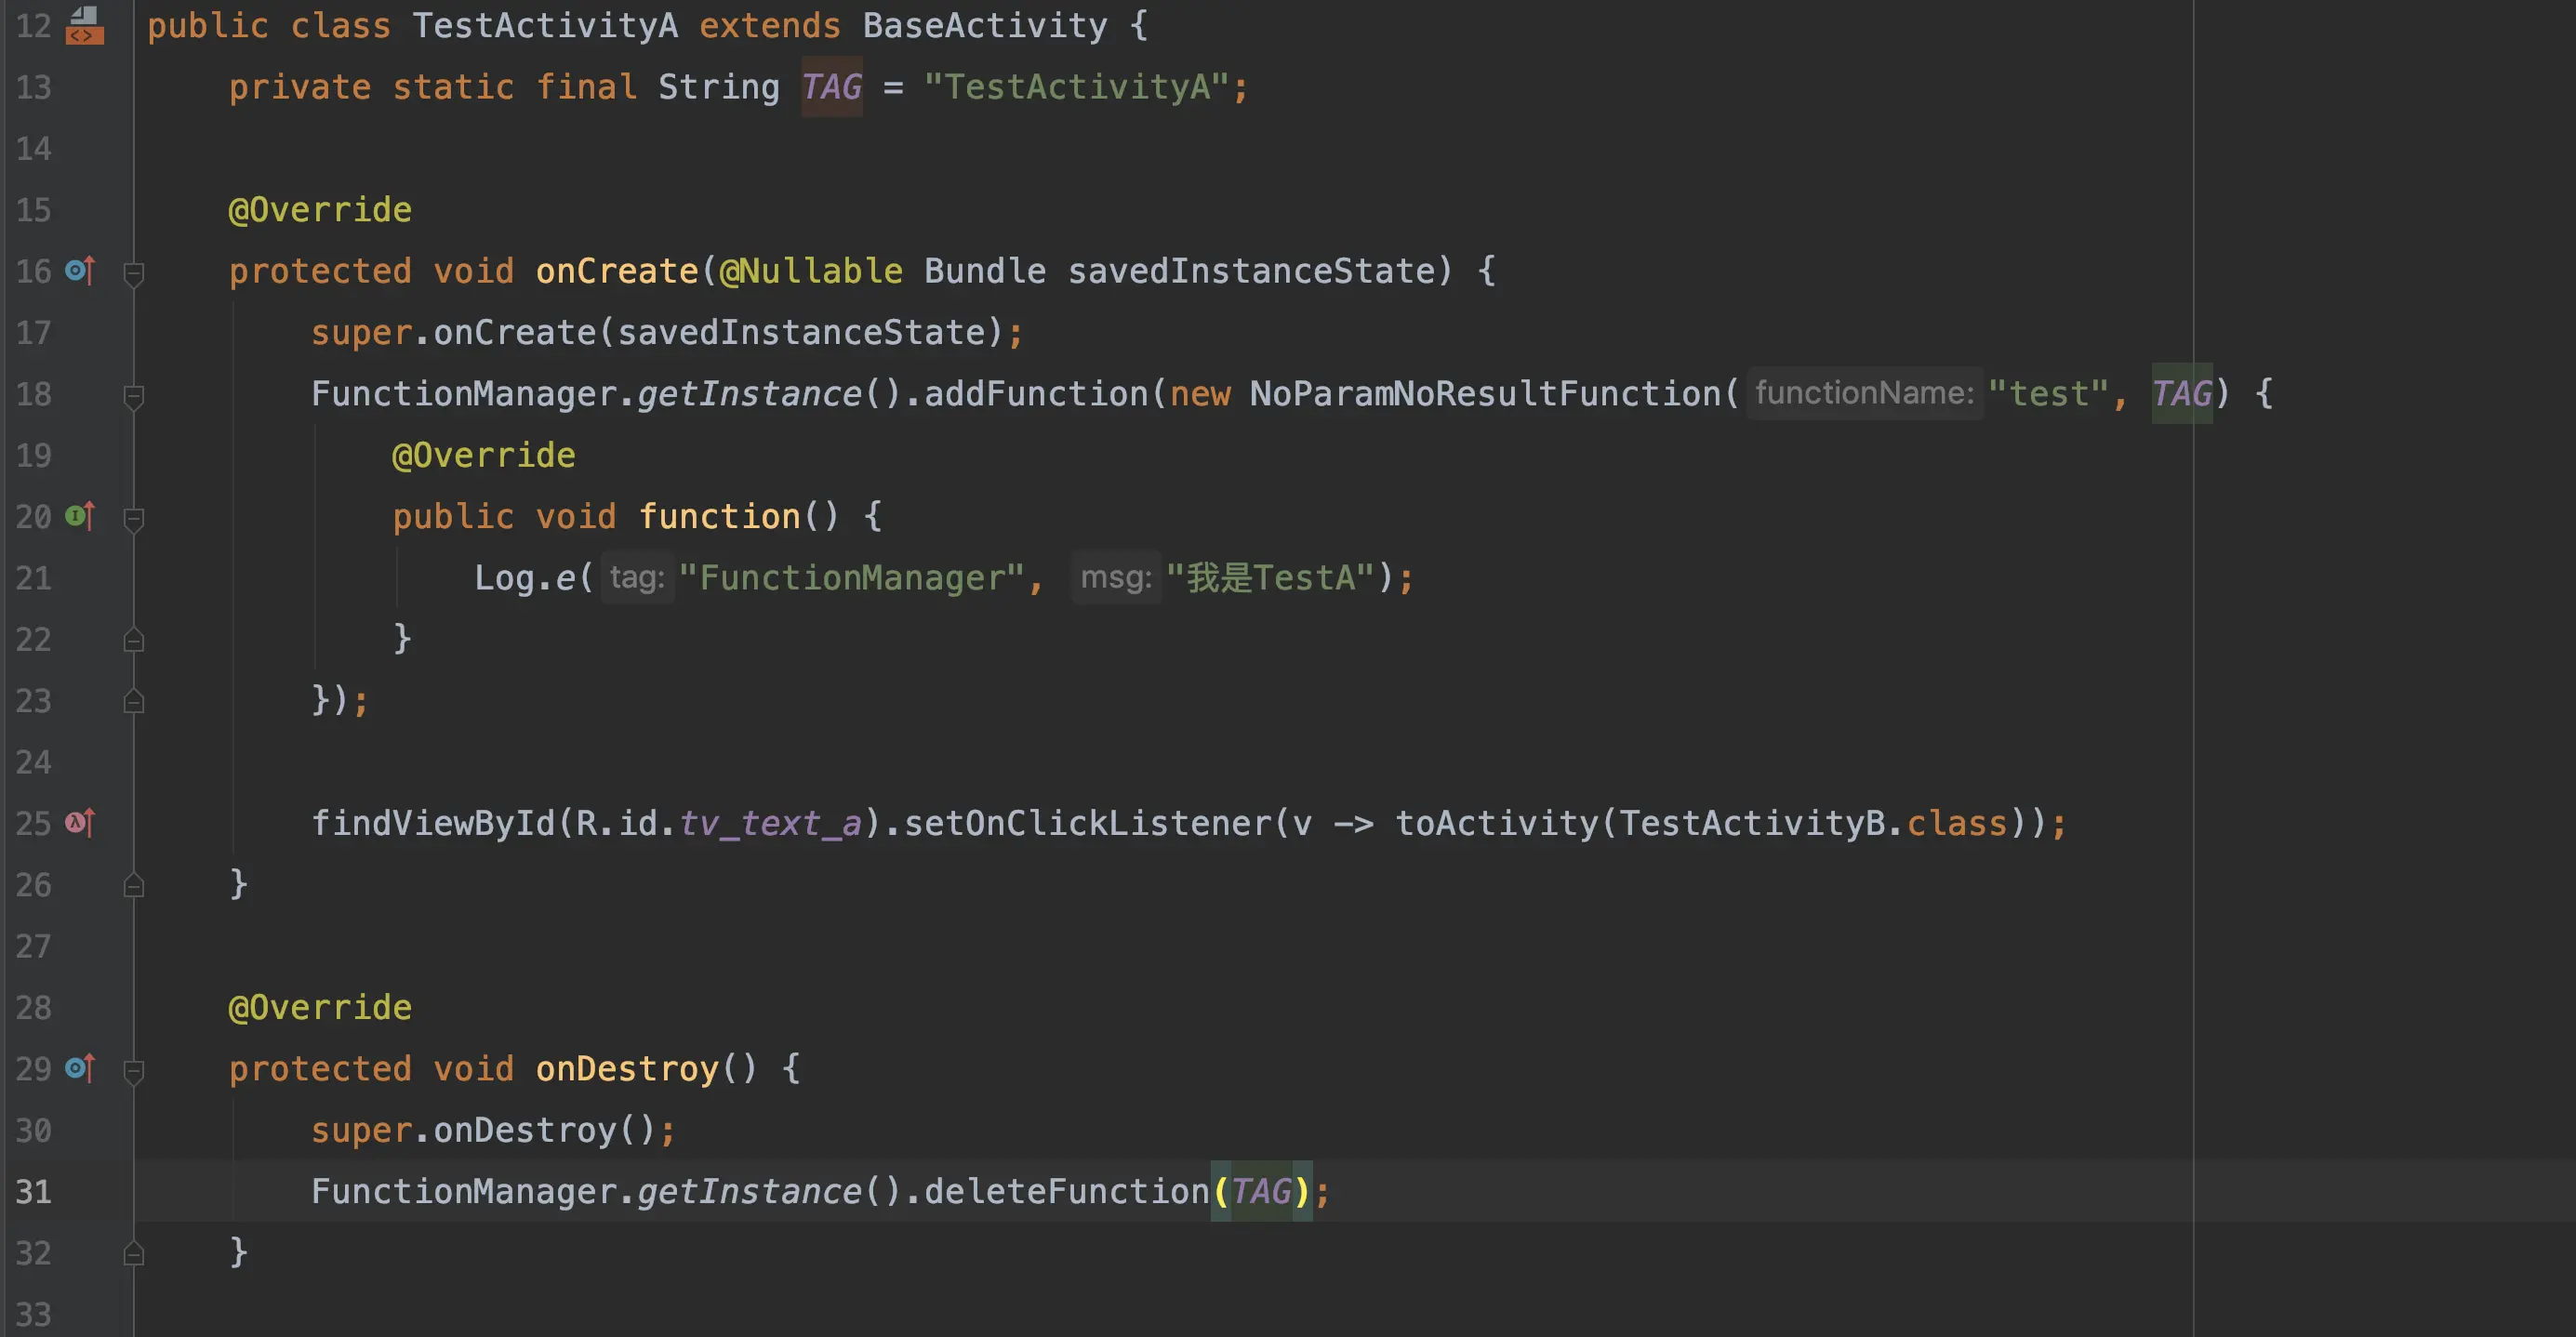
Task: Collapse the onCreate method fold marker
Action: (133, 272)
